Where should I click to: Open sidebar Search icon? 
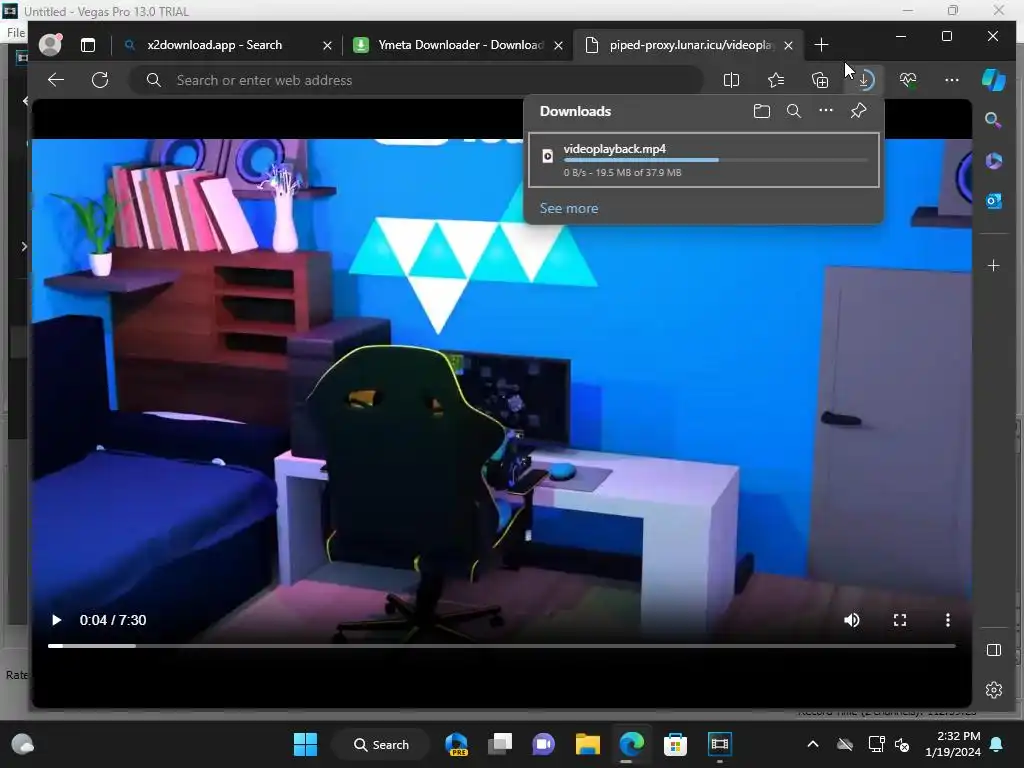(993, 120)
